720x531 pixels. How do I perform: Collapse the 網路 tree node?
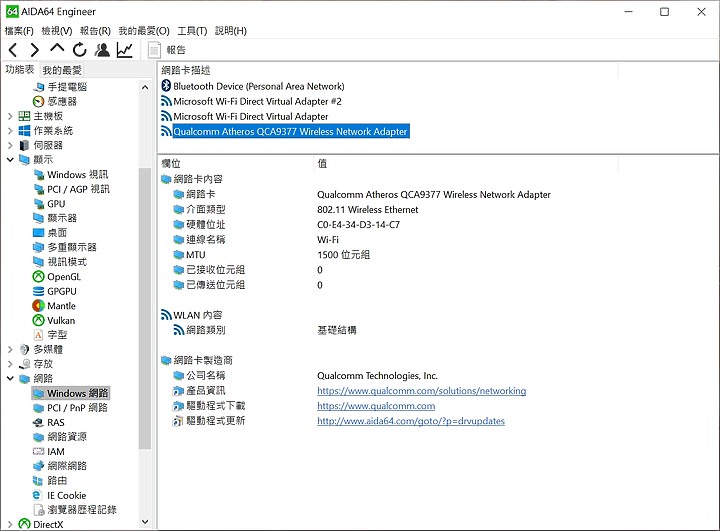pyautogui.click(x=10, y=378)
